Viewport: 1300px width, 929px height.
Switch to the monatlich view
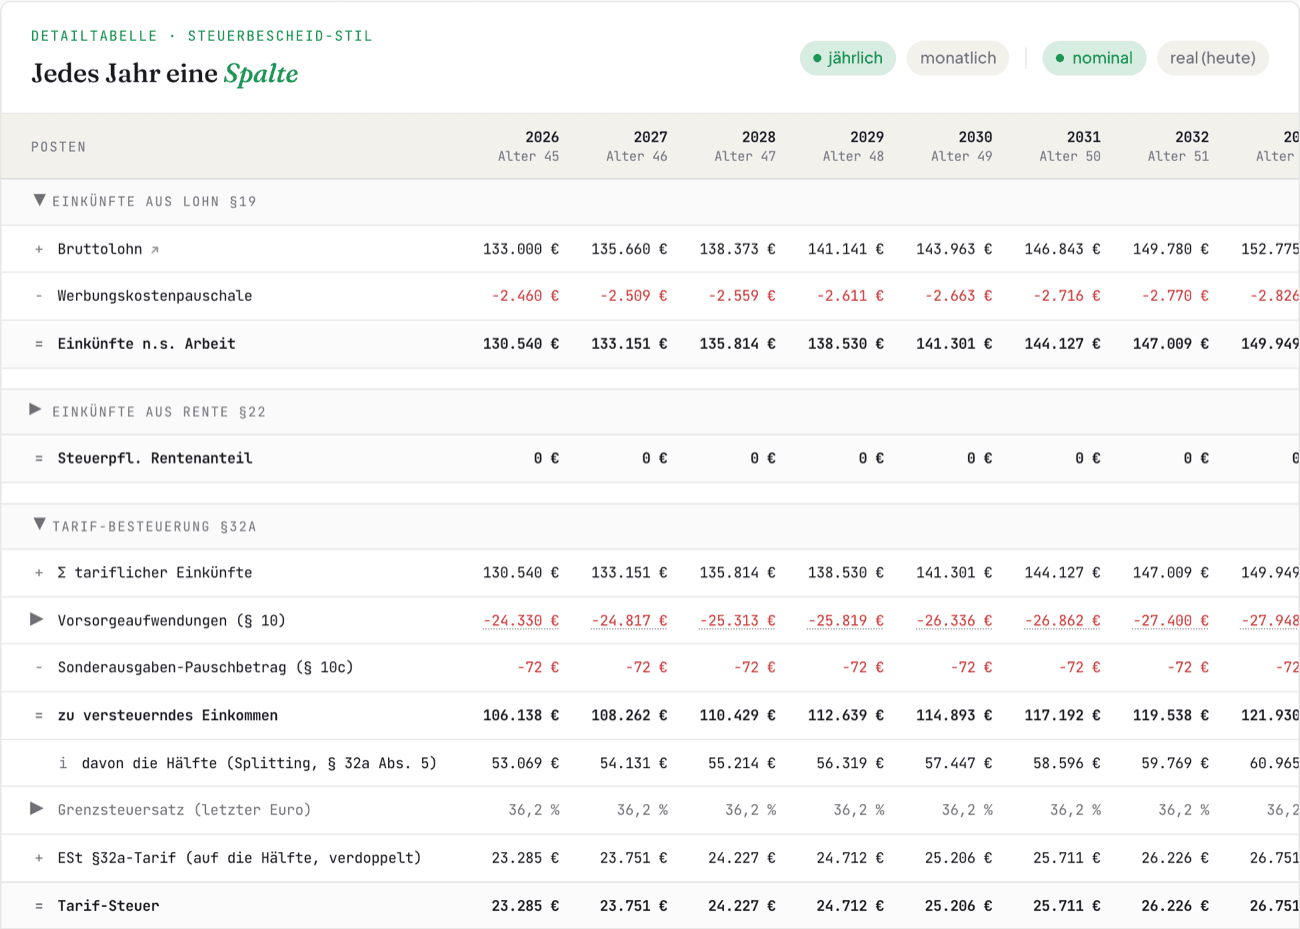click(958, 58)
